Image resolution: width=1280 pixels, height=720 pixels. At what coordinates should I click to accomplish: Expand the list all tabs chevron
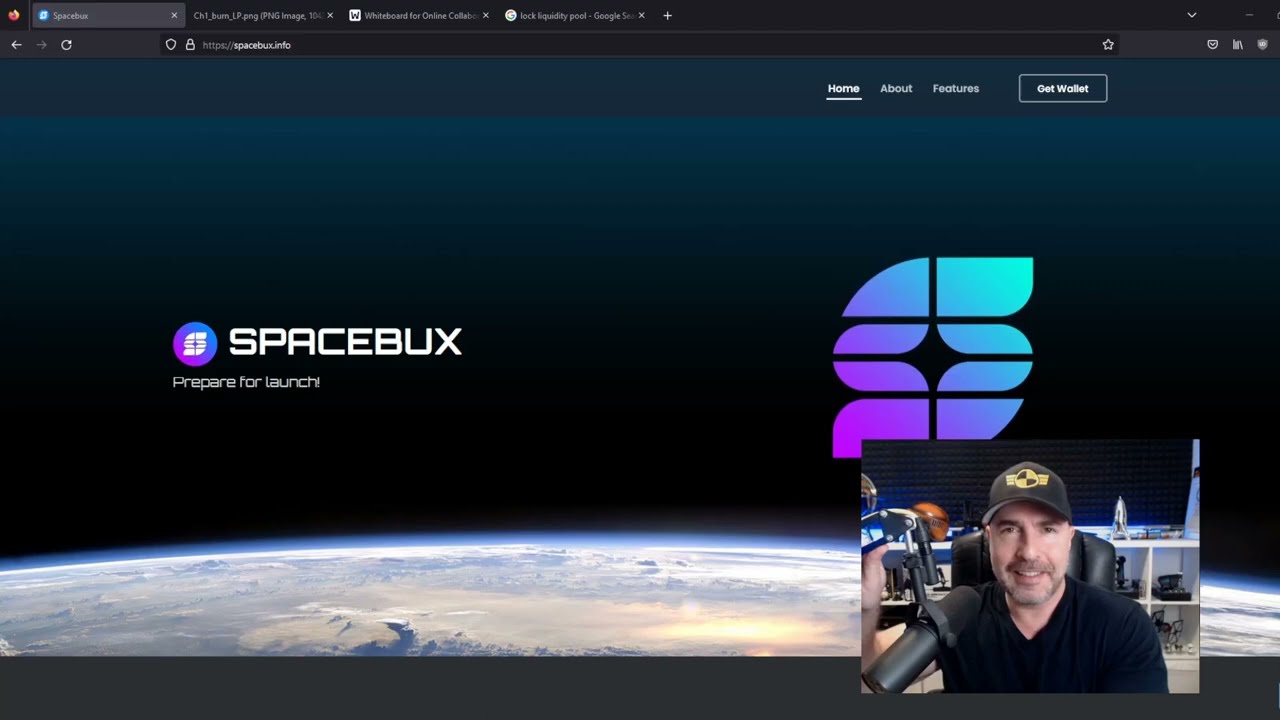(1192, 15)
